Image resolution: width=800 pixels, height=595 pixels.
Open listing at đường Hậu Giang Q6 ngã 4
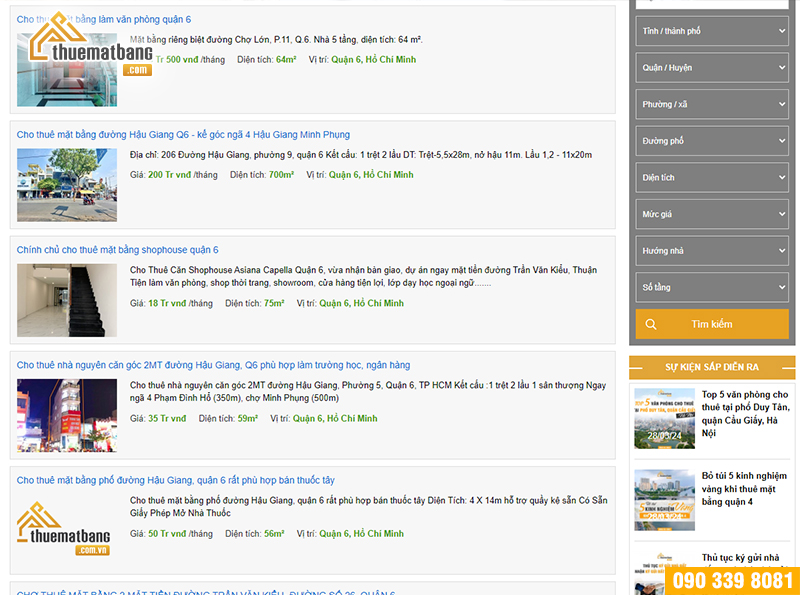183,134
